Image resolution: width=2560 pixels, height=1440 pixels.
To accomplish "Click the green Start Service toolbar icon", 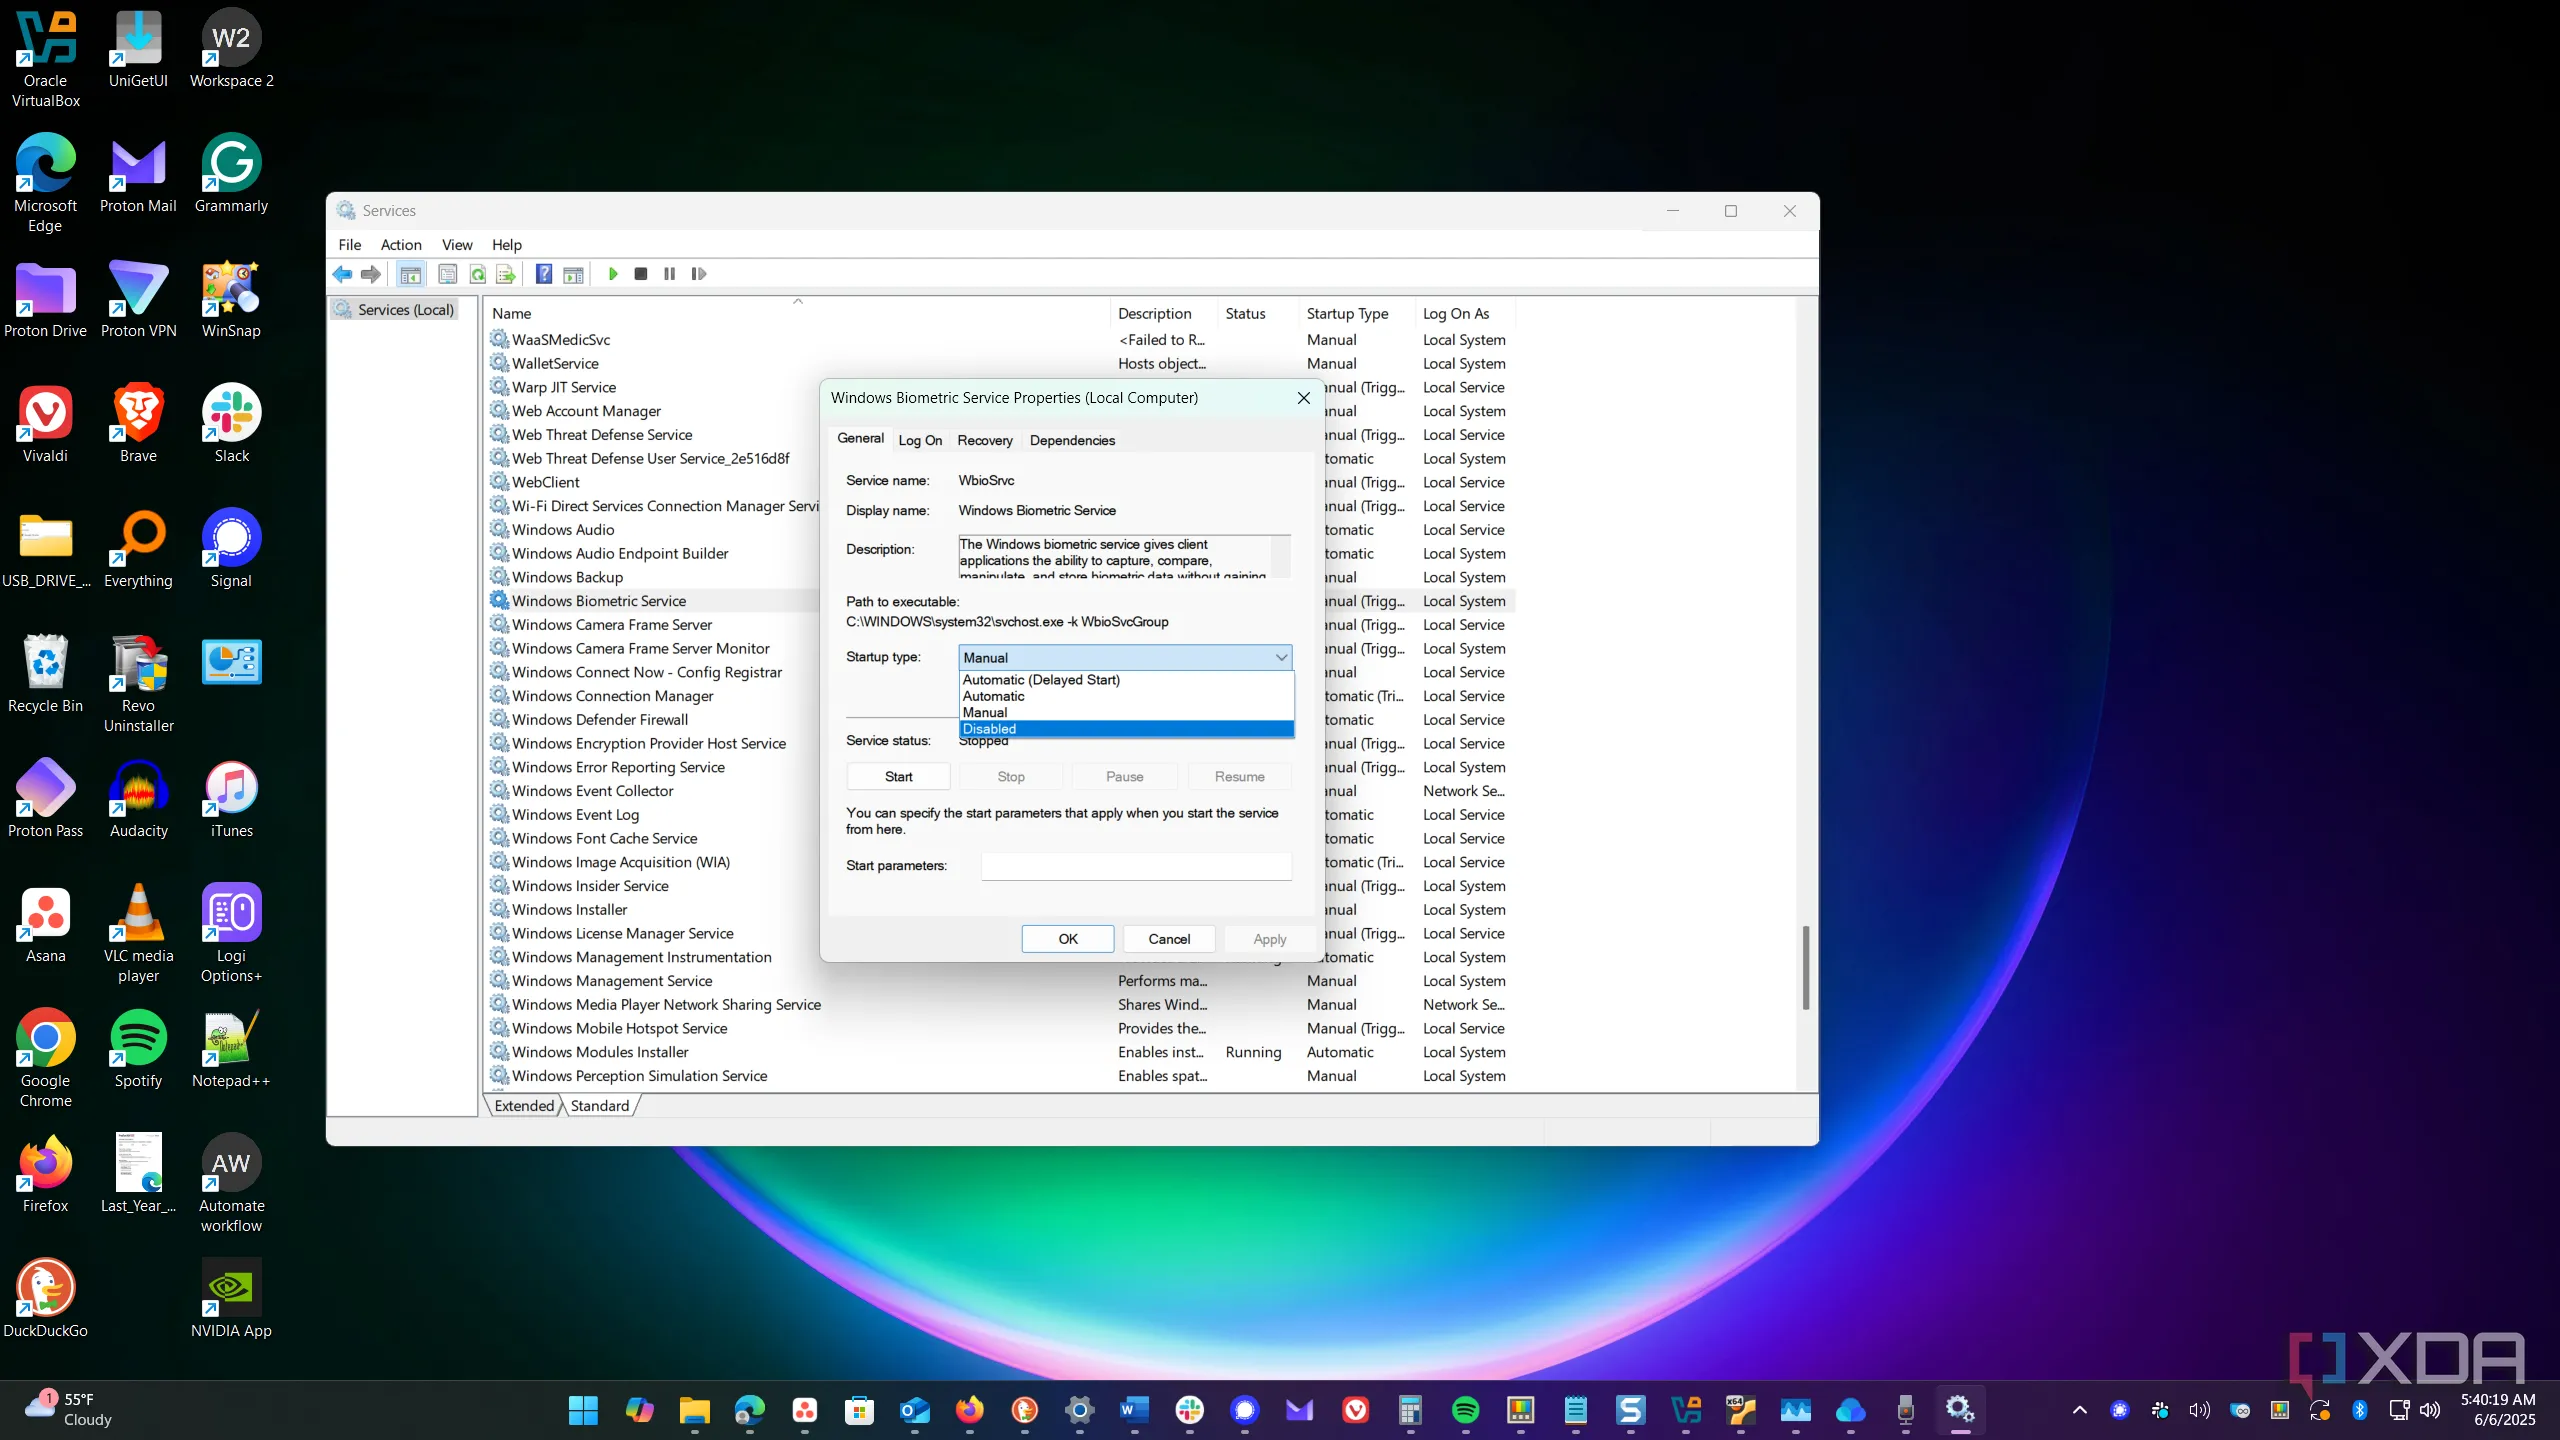I will [613, 274].
